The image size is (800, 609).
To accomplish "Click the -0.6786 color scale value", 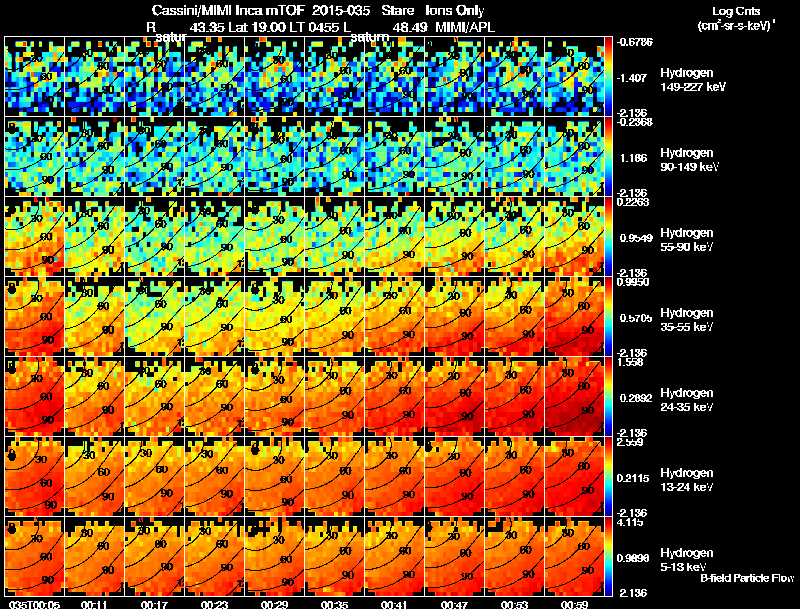I will pos(634,42).
